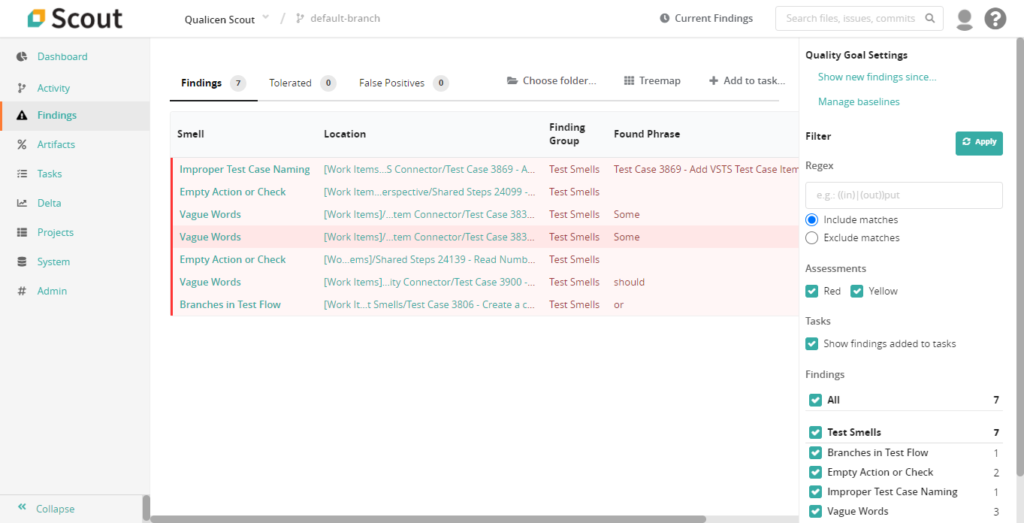Select the Exclude matches radio button
Screen dimensions: 1024x523
point(812,238)
